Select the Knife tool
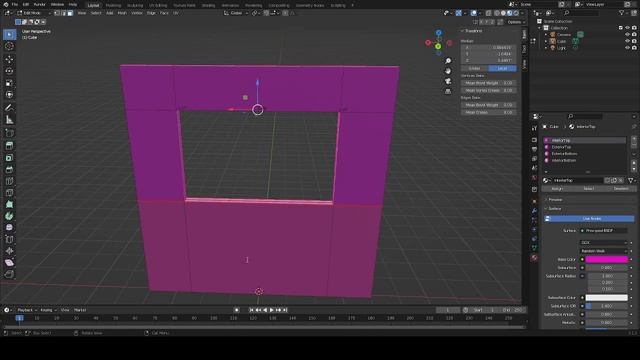This screenshot has width=640, height=360. point(9,193)
